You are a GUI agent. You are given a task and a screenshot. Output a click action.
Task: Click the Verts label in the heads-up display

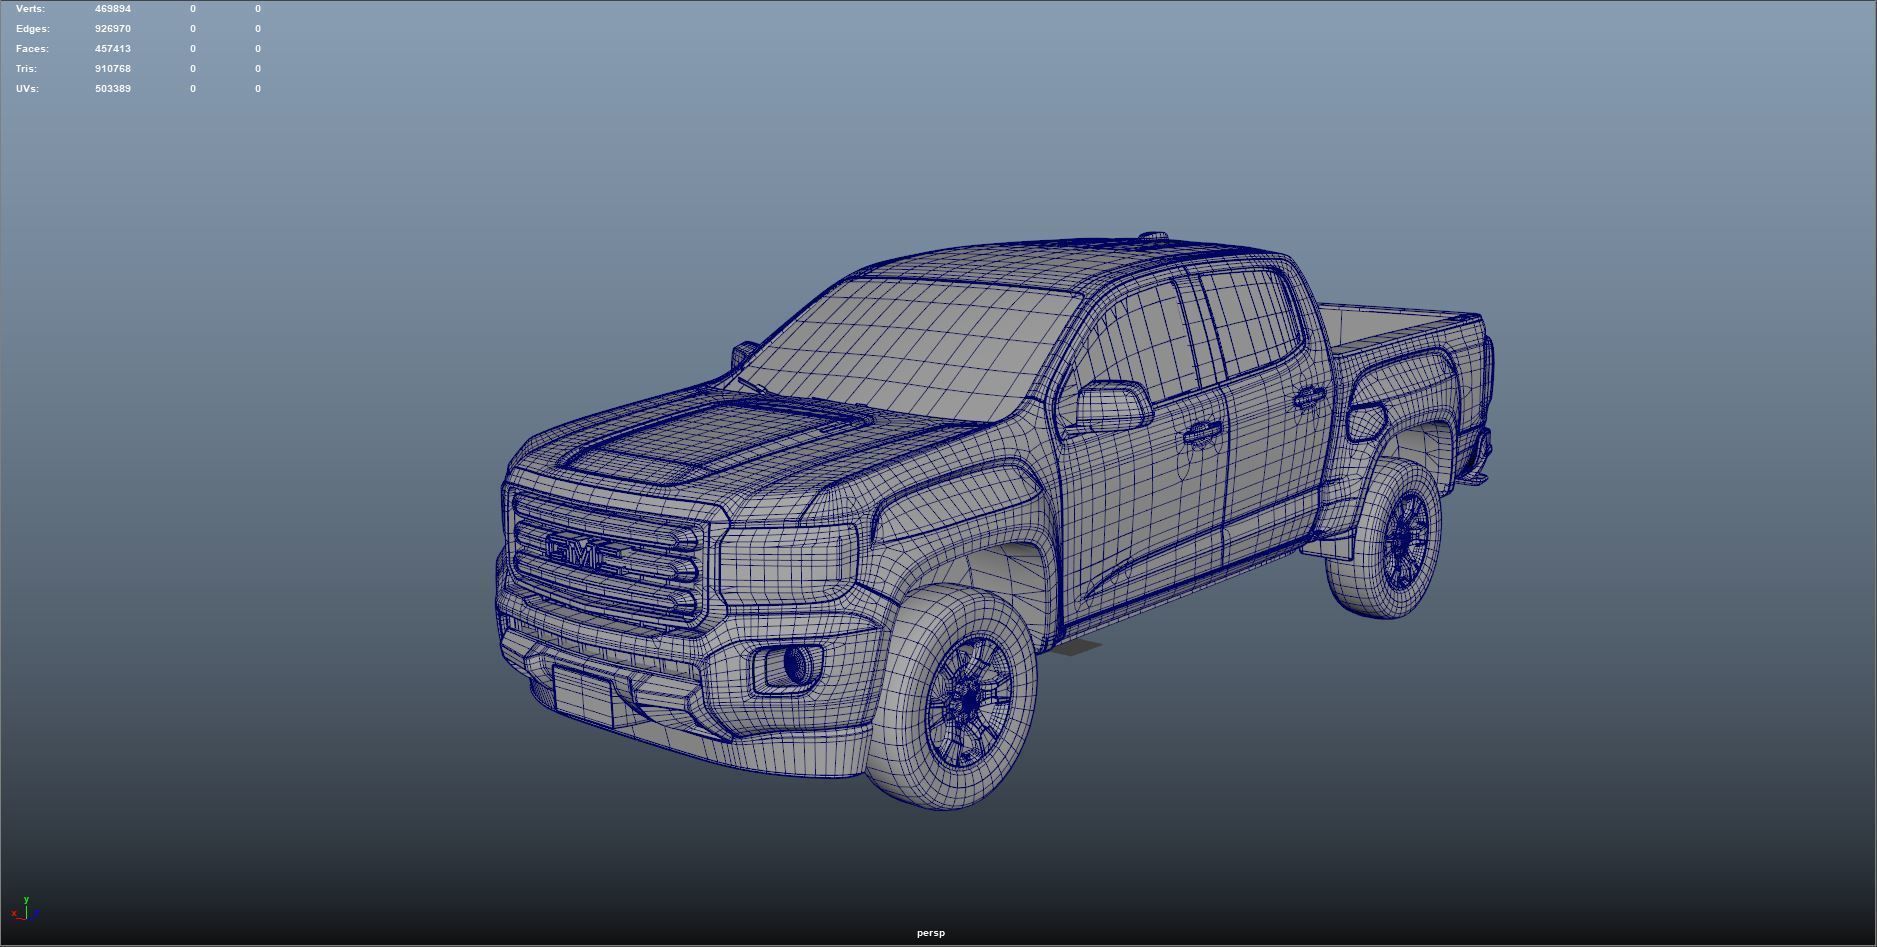[x=30, y=9]
